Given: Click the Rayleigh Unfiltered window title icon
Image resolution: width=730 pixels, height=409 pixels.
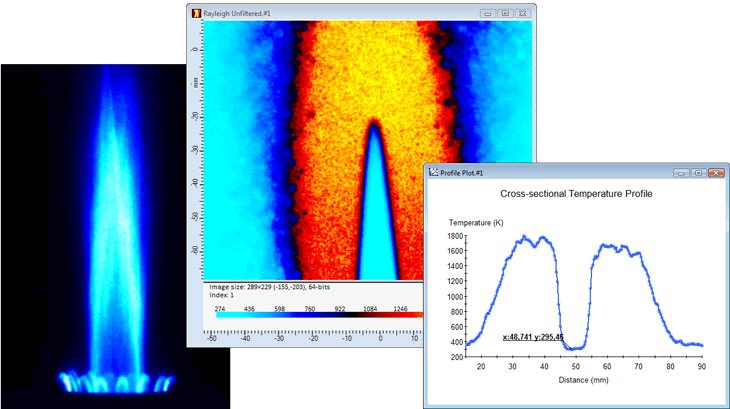Looking at the screenshot, I should 195,14.
